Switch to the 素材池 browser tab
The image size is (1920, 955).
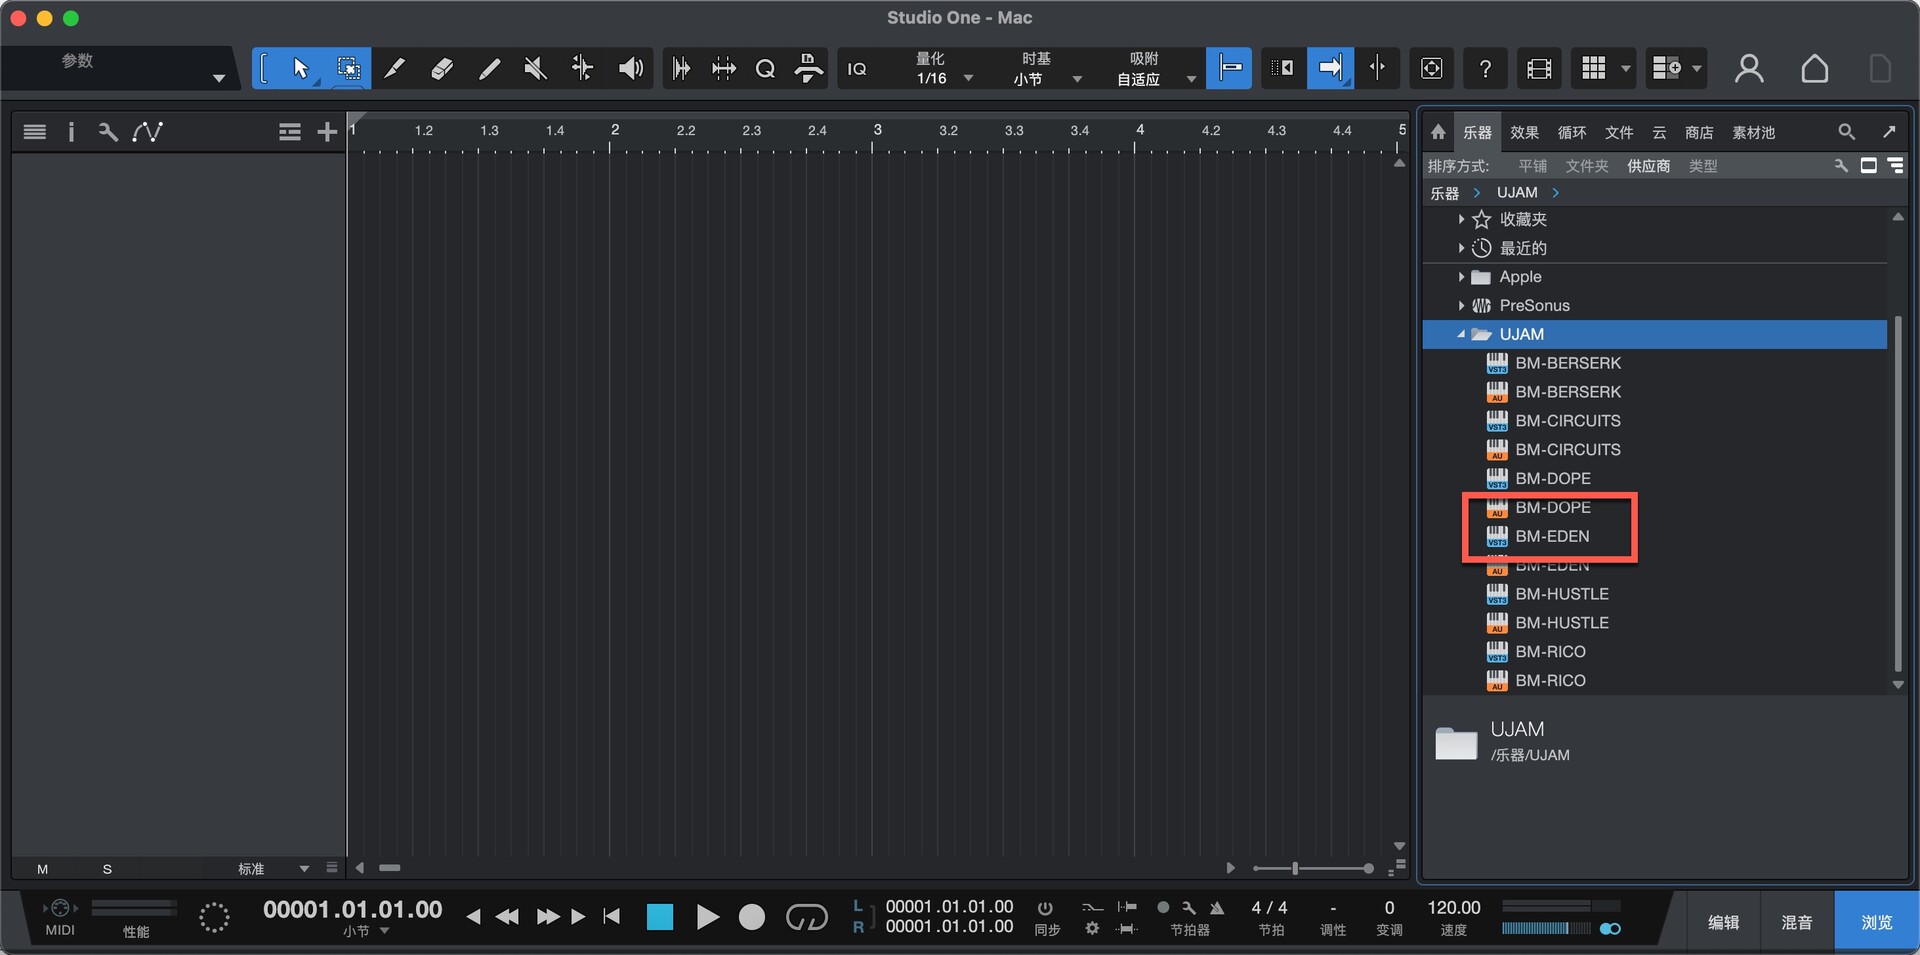point(1753,132)
